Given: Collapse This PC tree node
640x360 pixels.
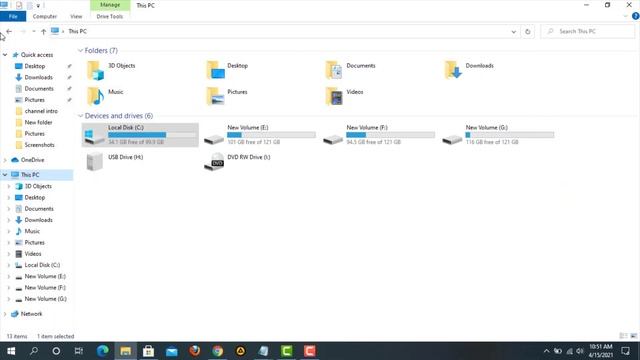Looking at the screenshot, I should (5, 175).
